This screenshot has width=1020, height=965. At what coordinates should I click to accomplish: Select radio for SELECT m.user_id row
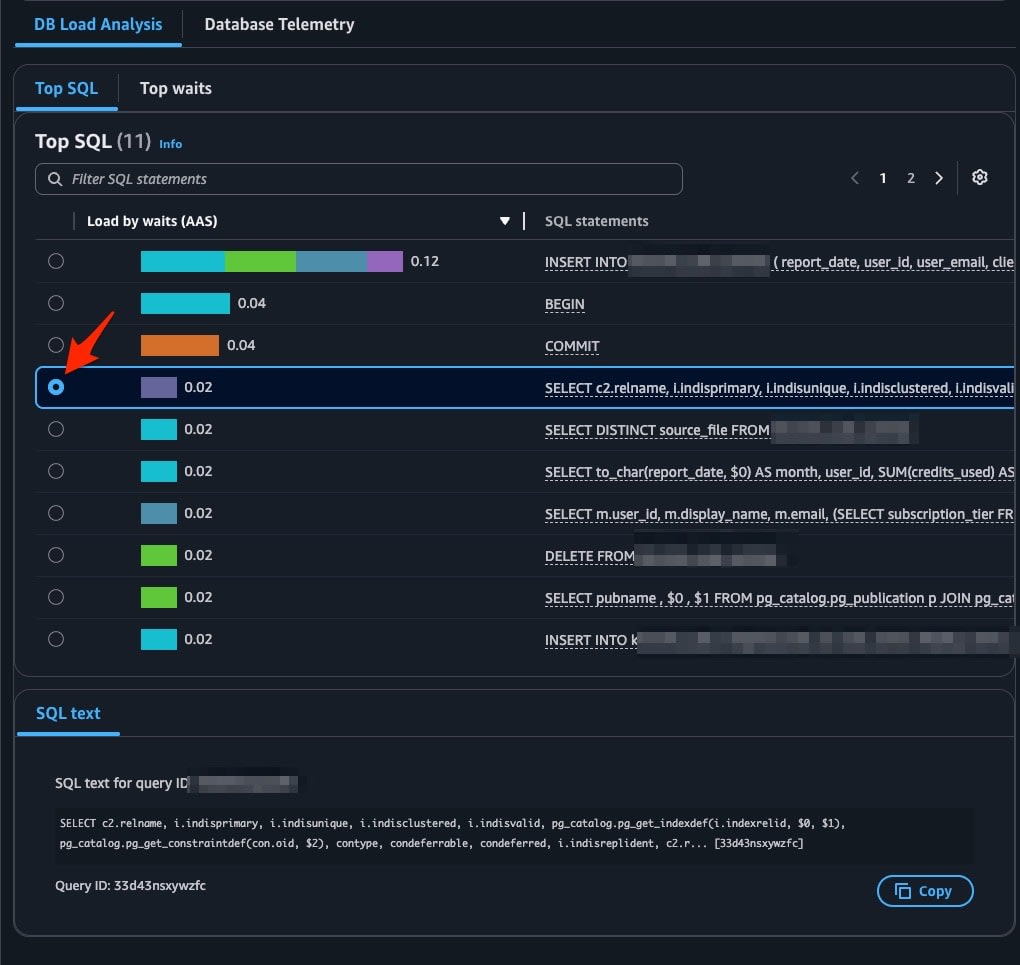56,513
